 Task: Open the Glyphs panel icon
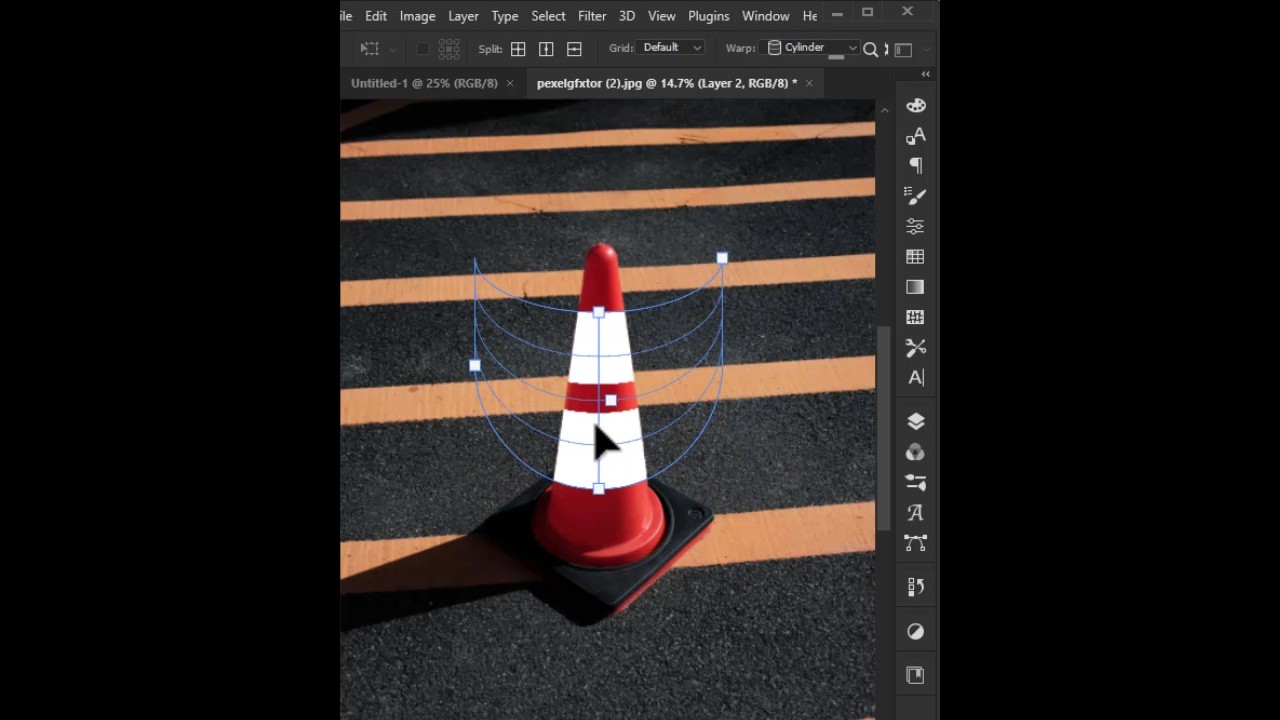click(x=916, y=513)
